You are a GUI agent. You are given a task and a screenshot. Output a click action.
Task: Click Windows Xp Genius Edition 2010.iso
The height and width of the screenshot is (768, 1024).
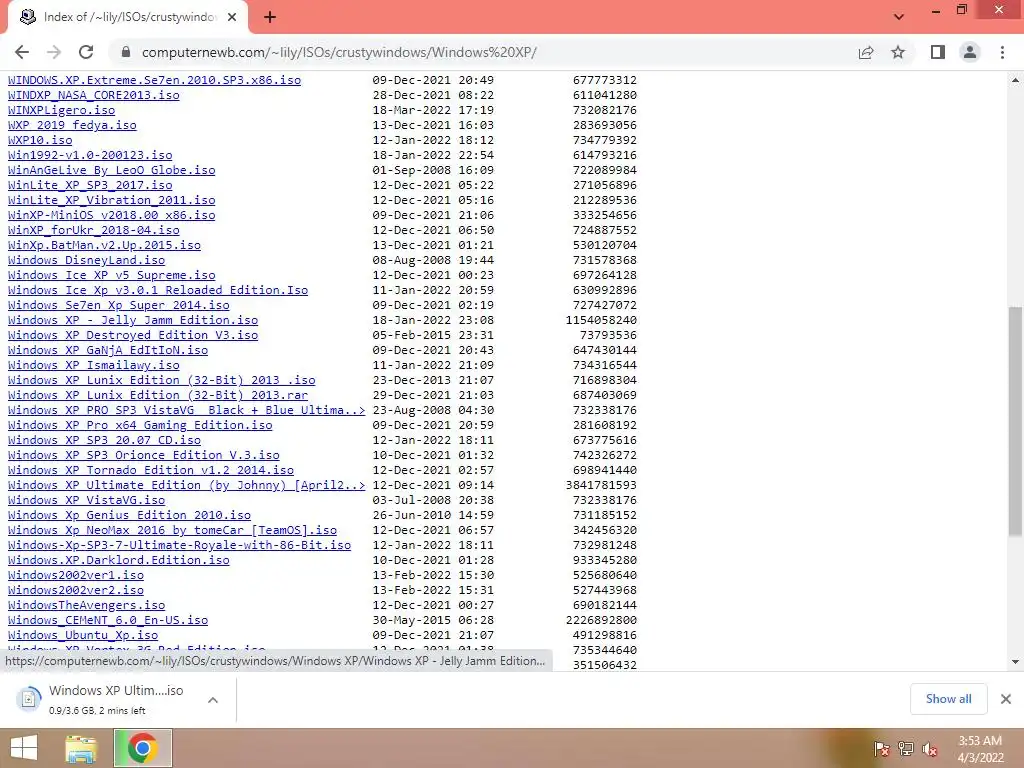(129, 515)
